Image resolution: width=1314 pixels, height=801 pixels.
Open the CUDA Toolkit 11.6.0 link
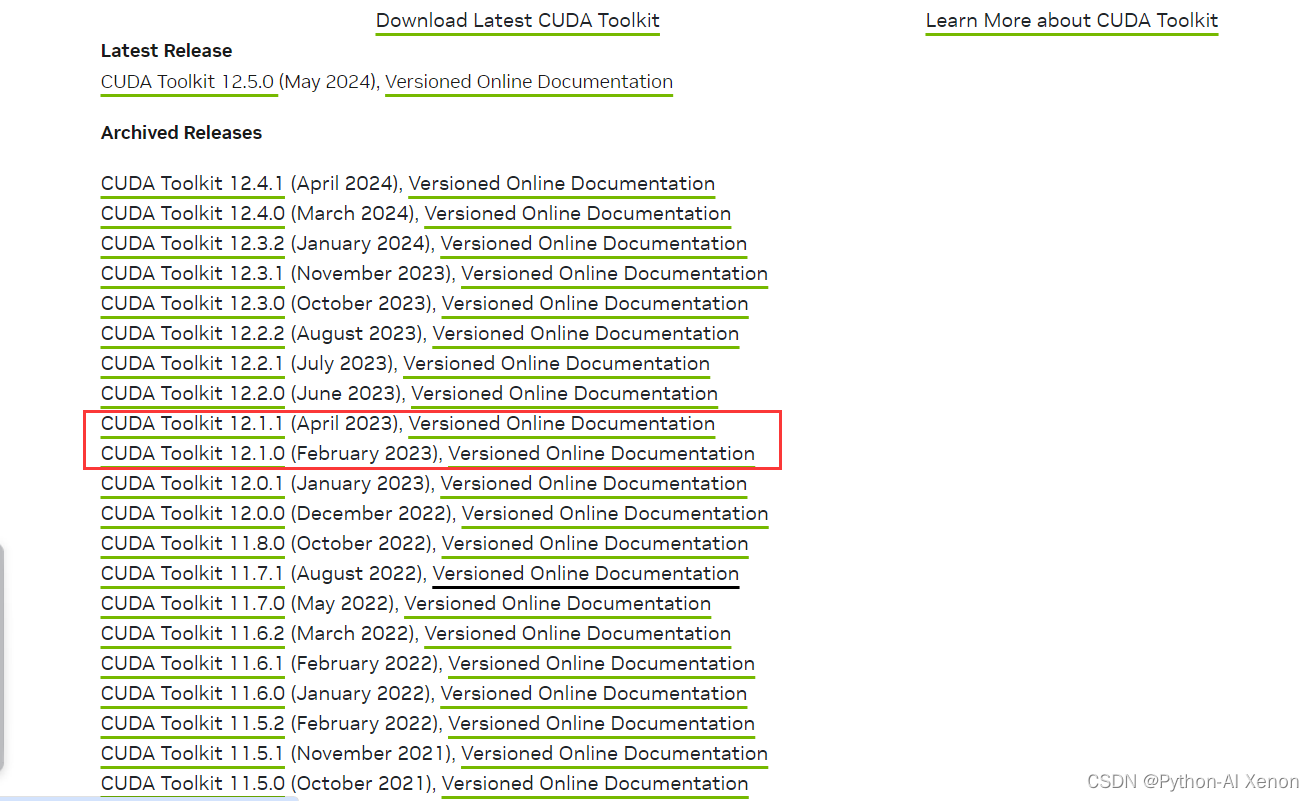pos(193,694)
